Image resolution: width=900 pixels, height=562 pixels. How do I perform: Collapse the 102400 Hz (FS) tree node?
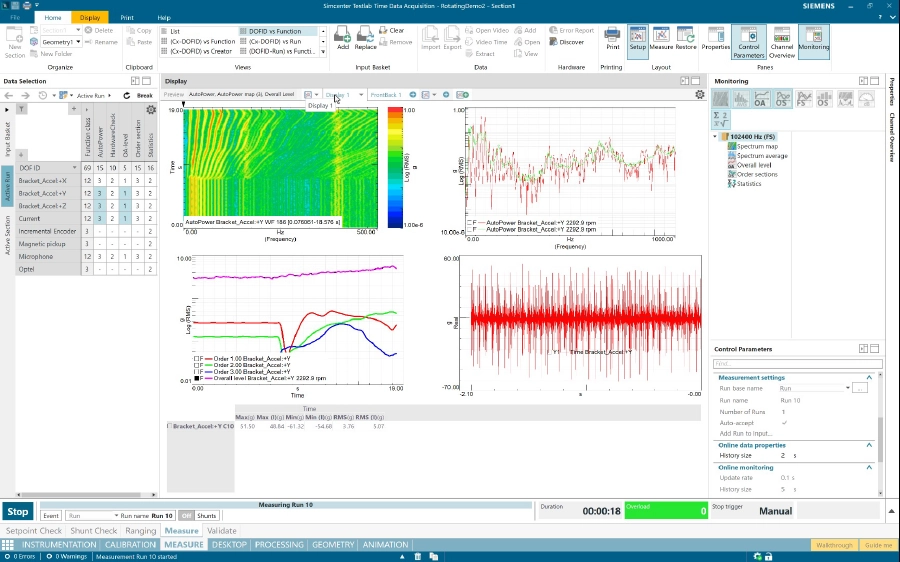716,137
